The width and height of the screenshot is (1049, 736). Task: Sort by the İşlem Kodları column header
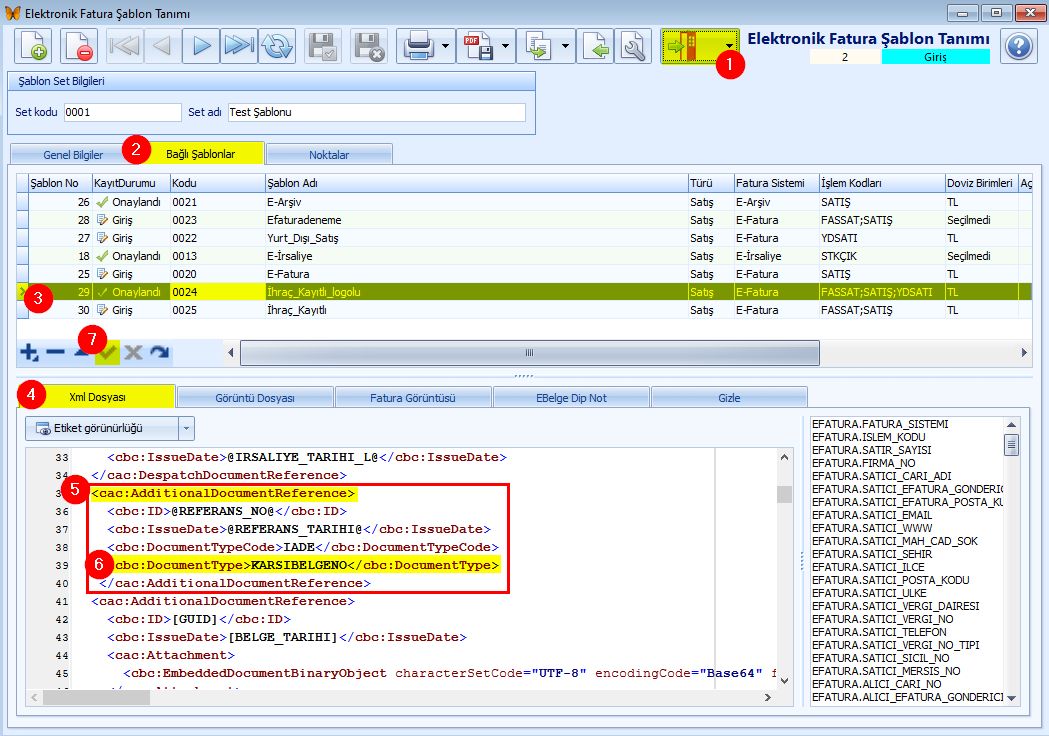point(882,183)
